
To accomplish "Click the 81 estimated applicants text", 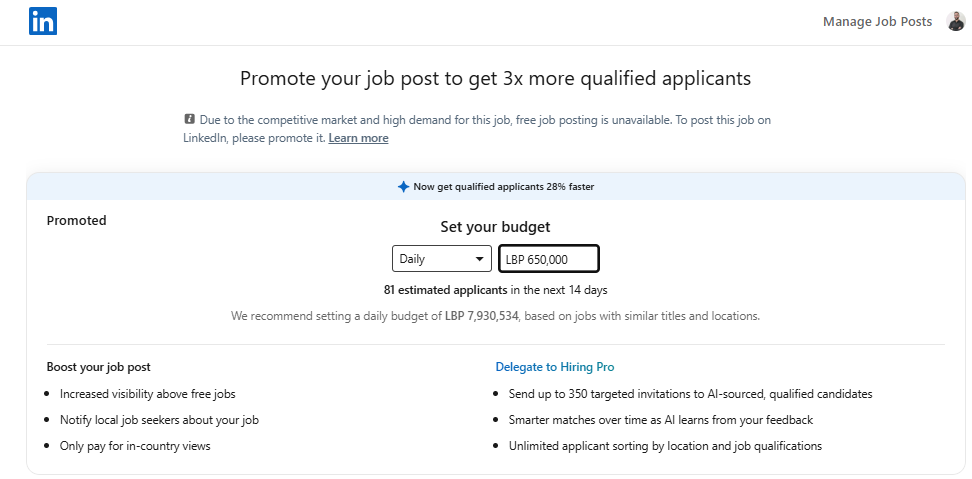I will (x=444, y=290).
